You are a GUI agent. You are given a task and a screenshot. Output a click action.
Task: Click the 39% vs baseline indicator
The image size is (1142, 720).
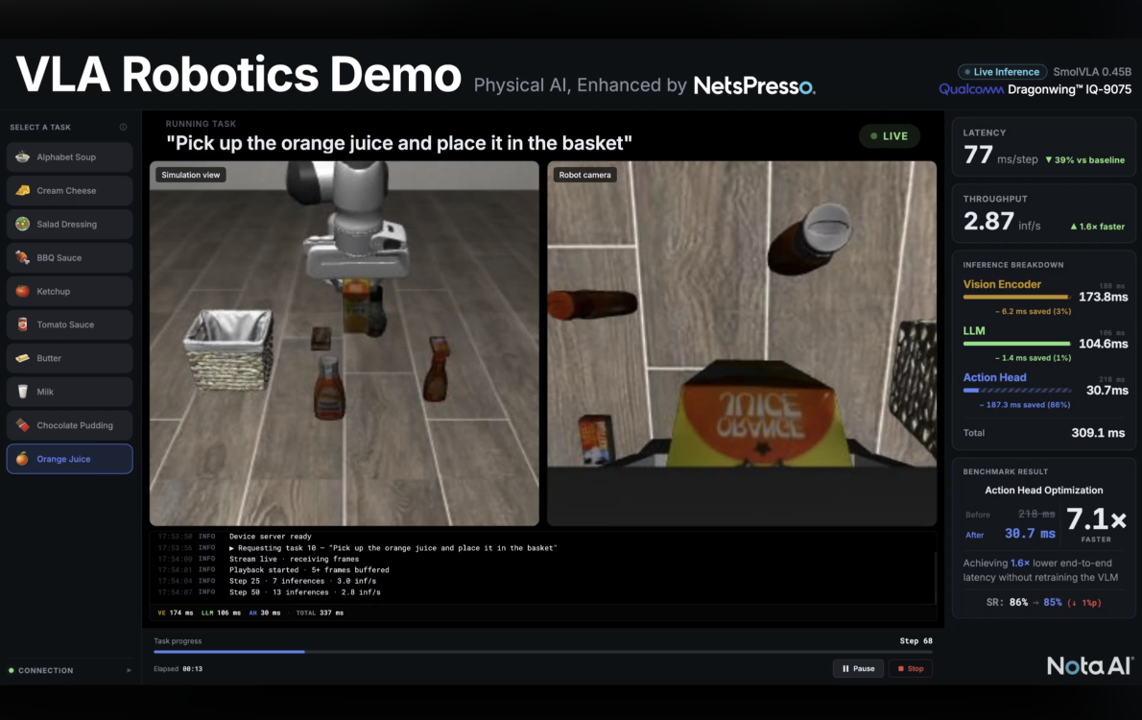[x=1084, y=160]
